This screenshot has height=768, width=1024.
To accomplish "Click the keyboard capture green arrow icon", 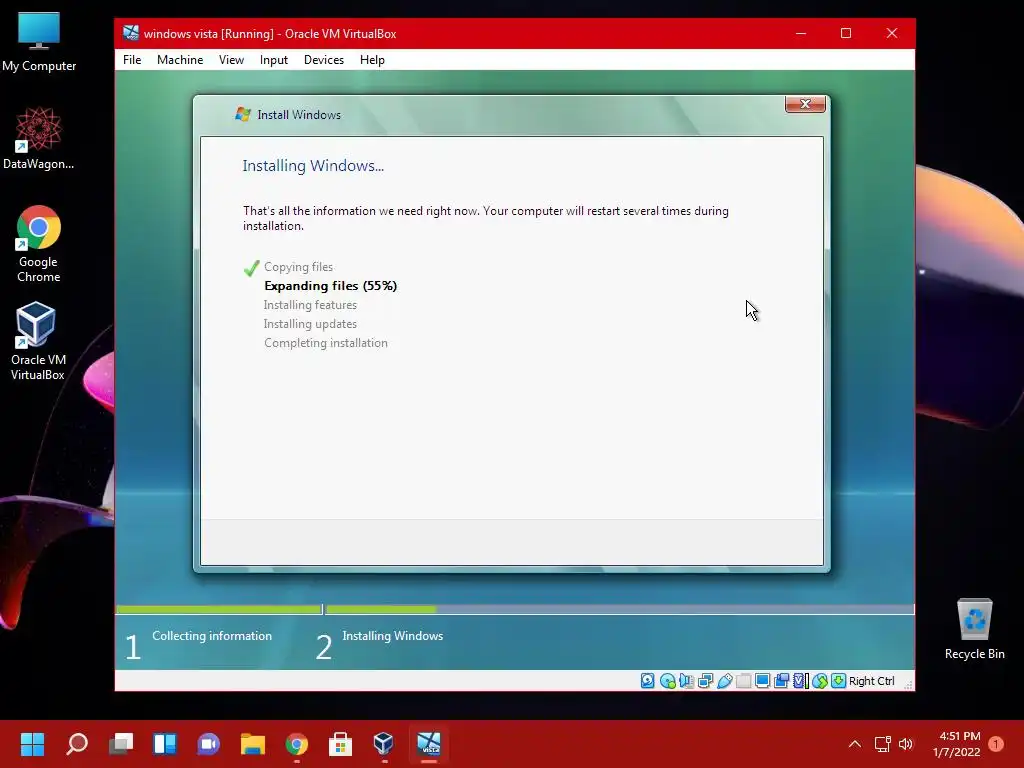I will 839,681.
